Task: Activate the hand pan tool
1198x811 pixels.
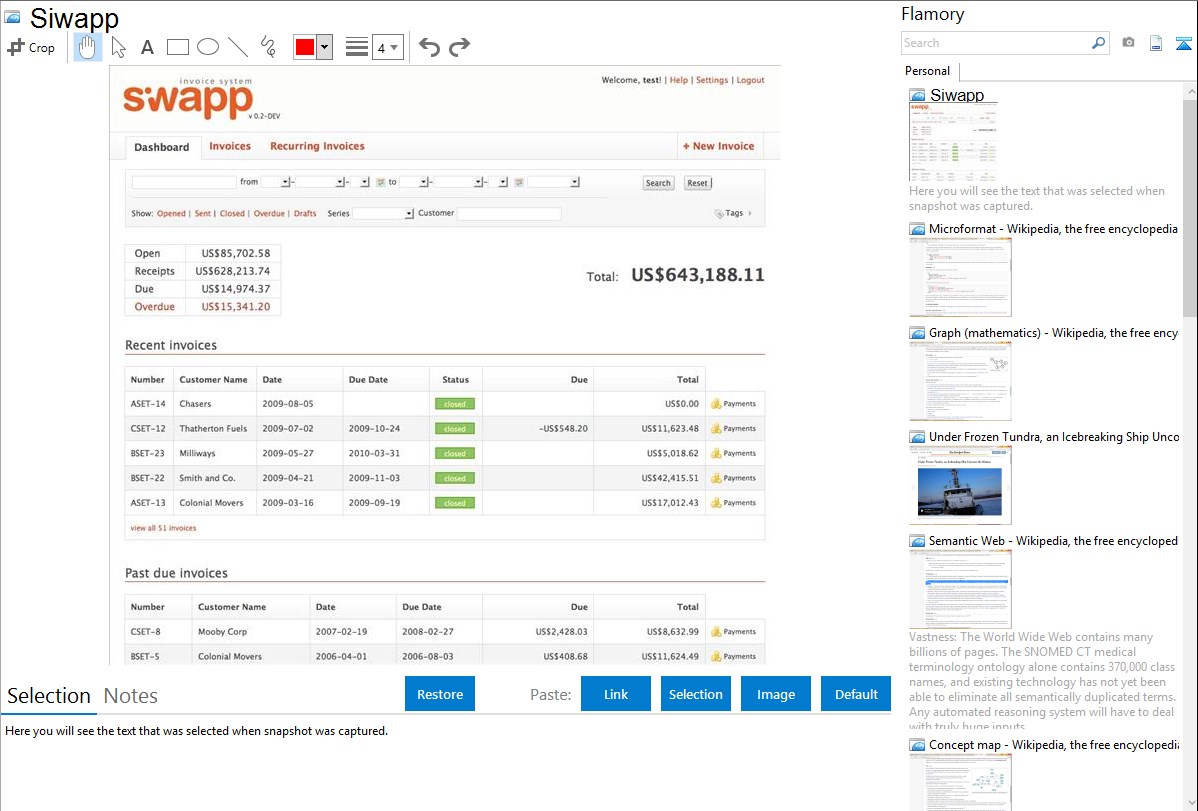Action: (x=88, y=47)
